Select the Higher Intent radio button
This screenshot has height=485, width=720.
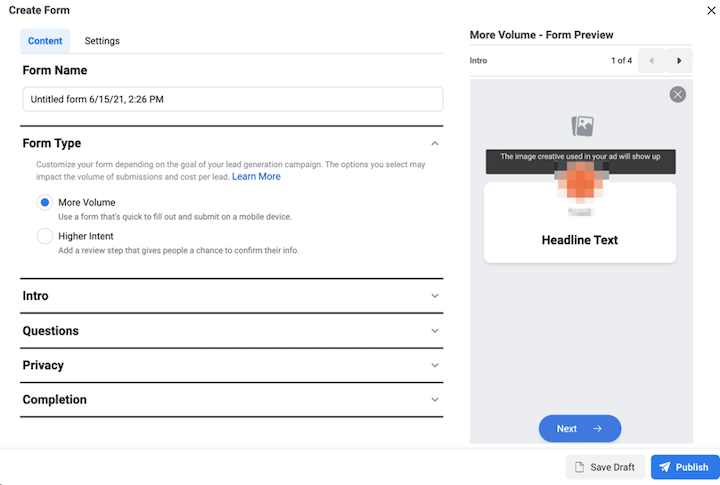click(45, 236)
